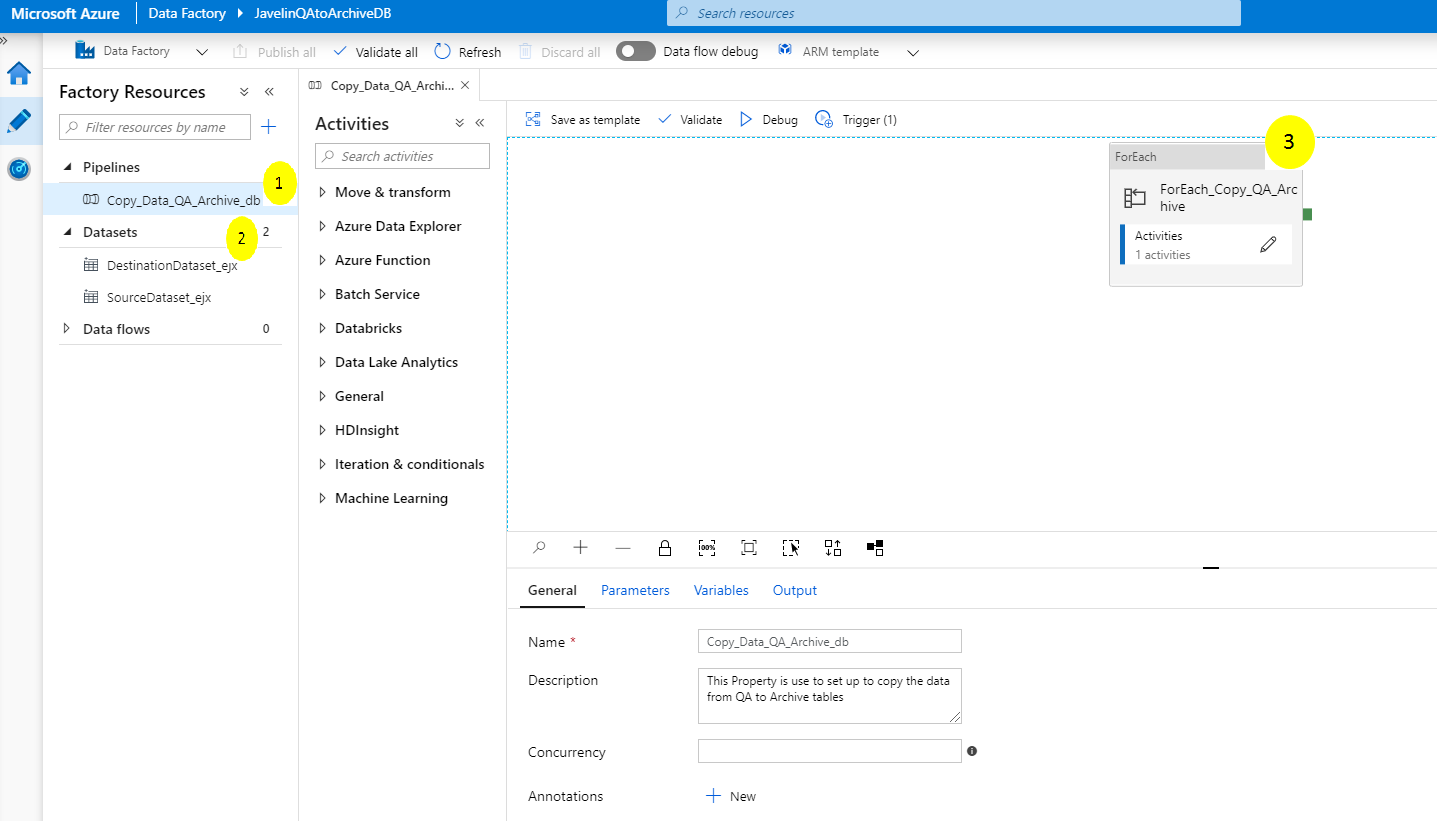Collapse the Factory Resources panel
Screen dimensions: 1437x821
coord(269,92)
